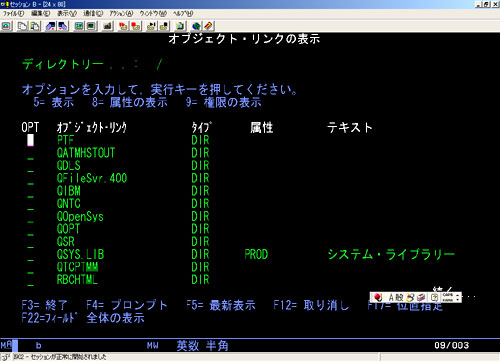Click the QOpenSys directory entry
Viewport: 500px width, 363px height.
80,217
